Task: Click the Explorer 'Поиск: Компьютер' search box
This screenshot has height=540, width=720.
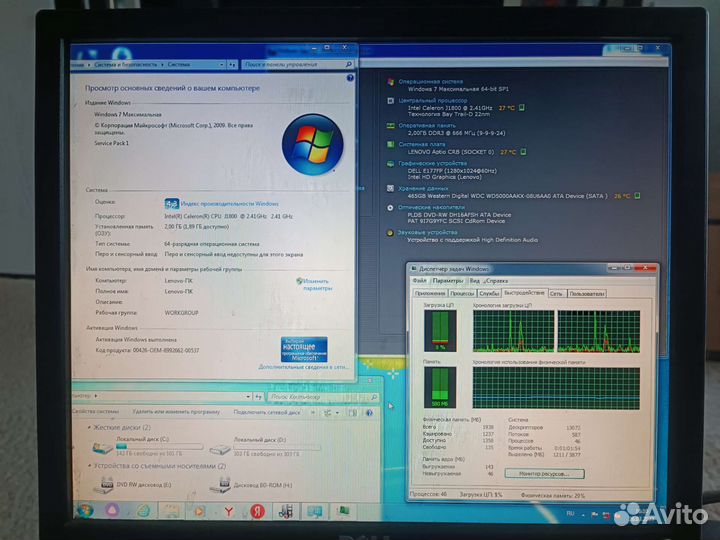Action: tap(323, 397)
